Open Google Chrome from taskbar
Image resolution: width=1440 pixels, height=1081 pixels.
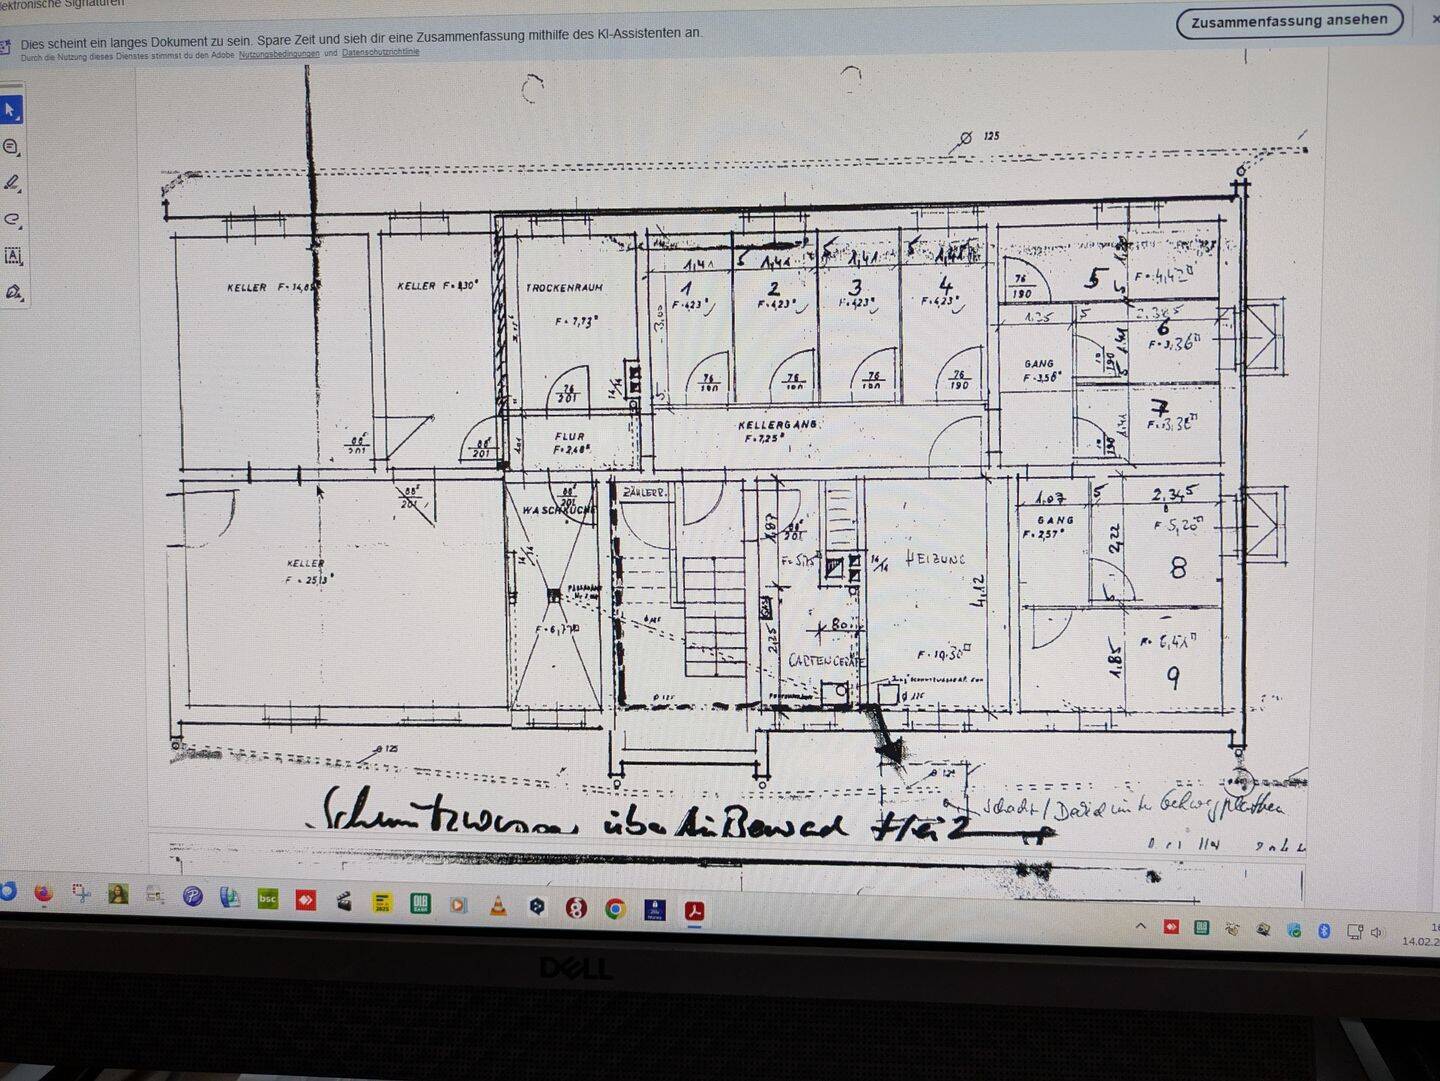click(615, 908)
